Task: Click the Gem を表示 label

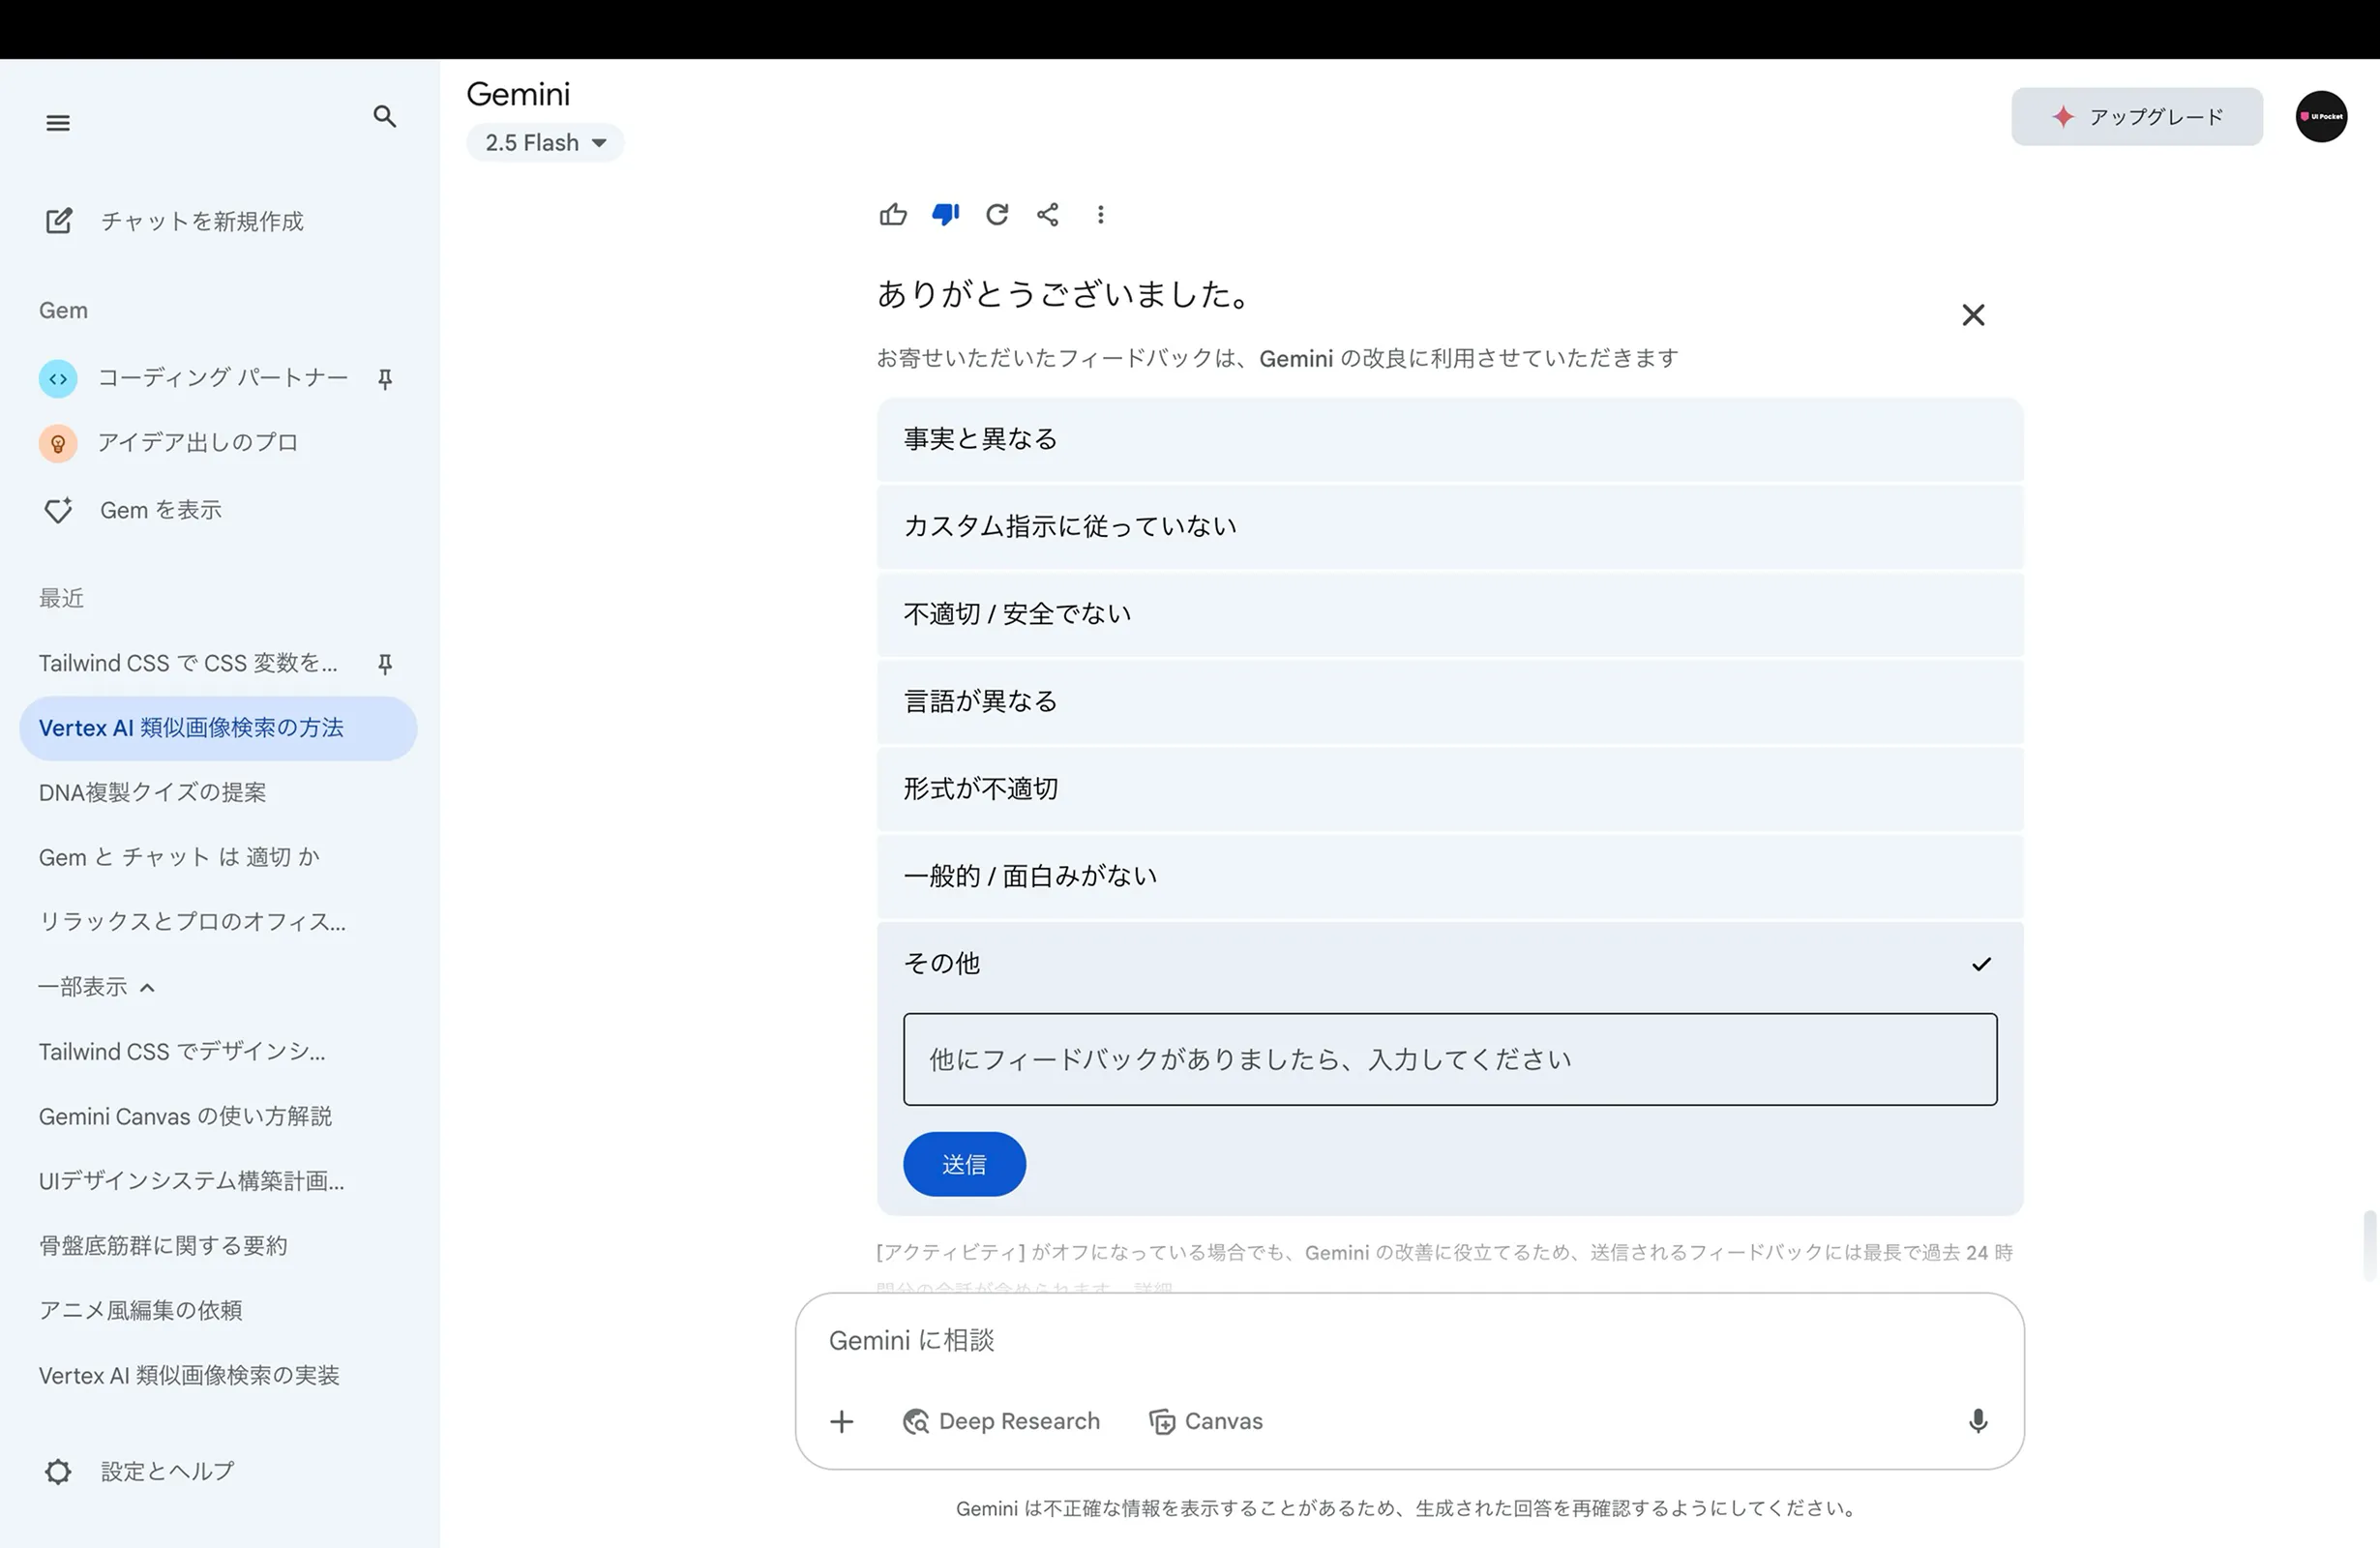Action: pos(161,510)
